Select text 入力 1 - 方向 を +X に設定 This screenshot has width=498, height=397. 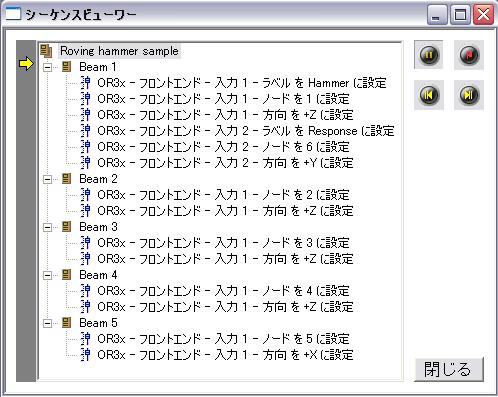(284, 355)
